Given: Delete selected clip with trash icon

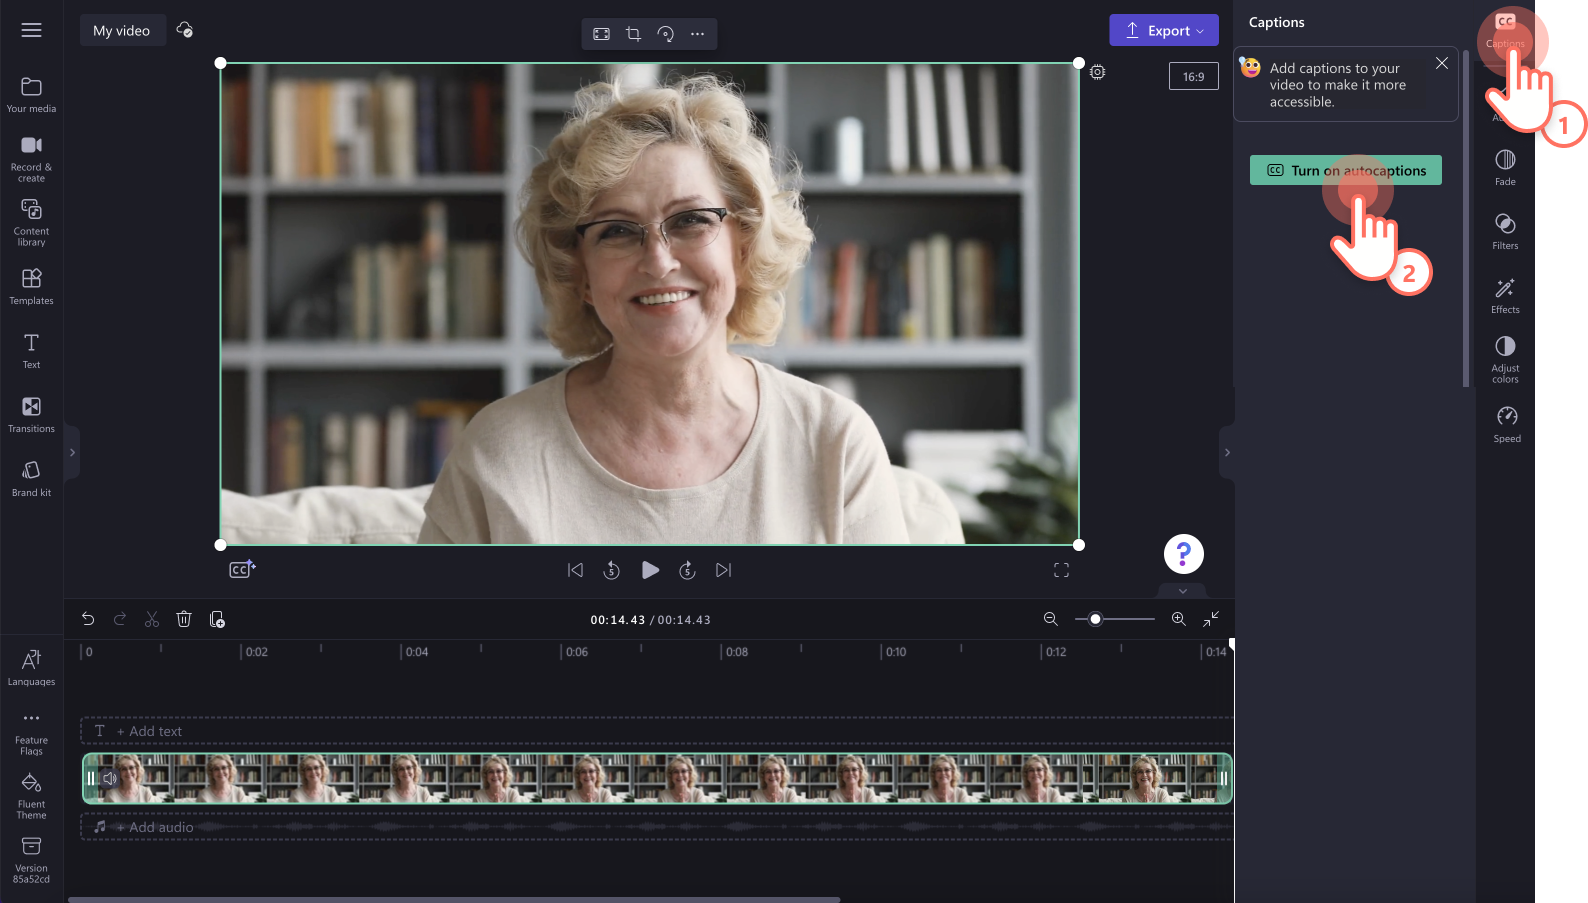Looking at the screenshot, I should (x=184, y=619).
